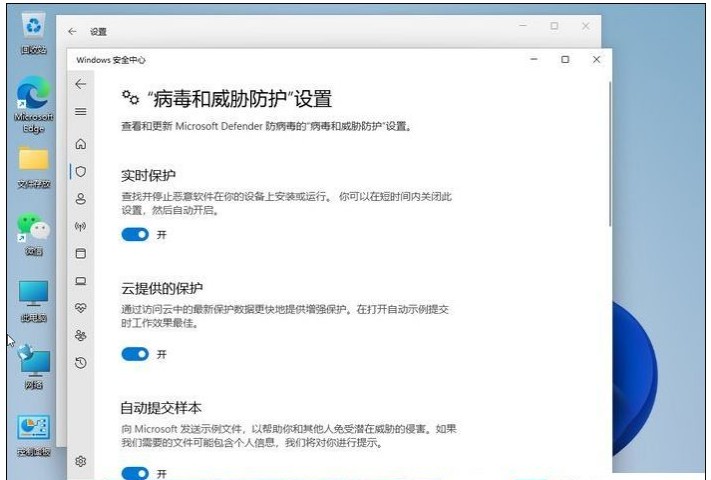Minimize the Windows 安全中心 window
Screen dimensions: 711x480
coord(534,59)
